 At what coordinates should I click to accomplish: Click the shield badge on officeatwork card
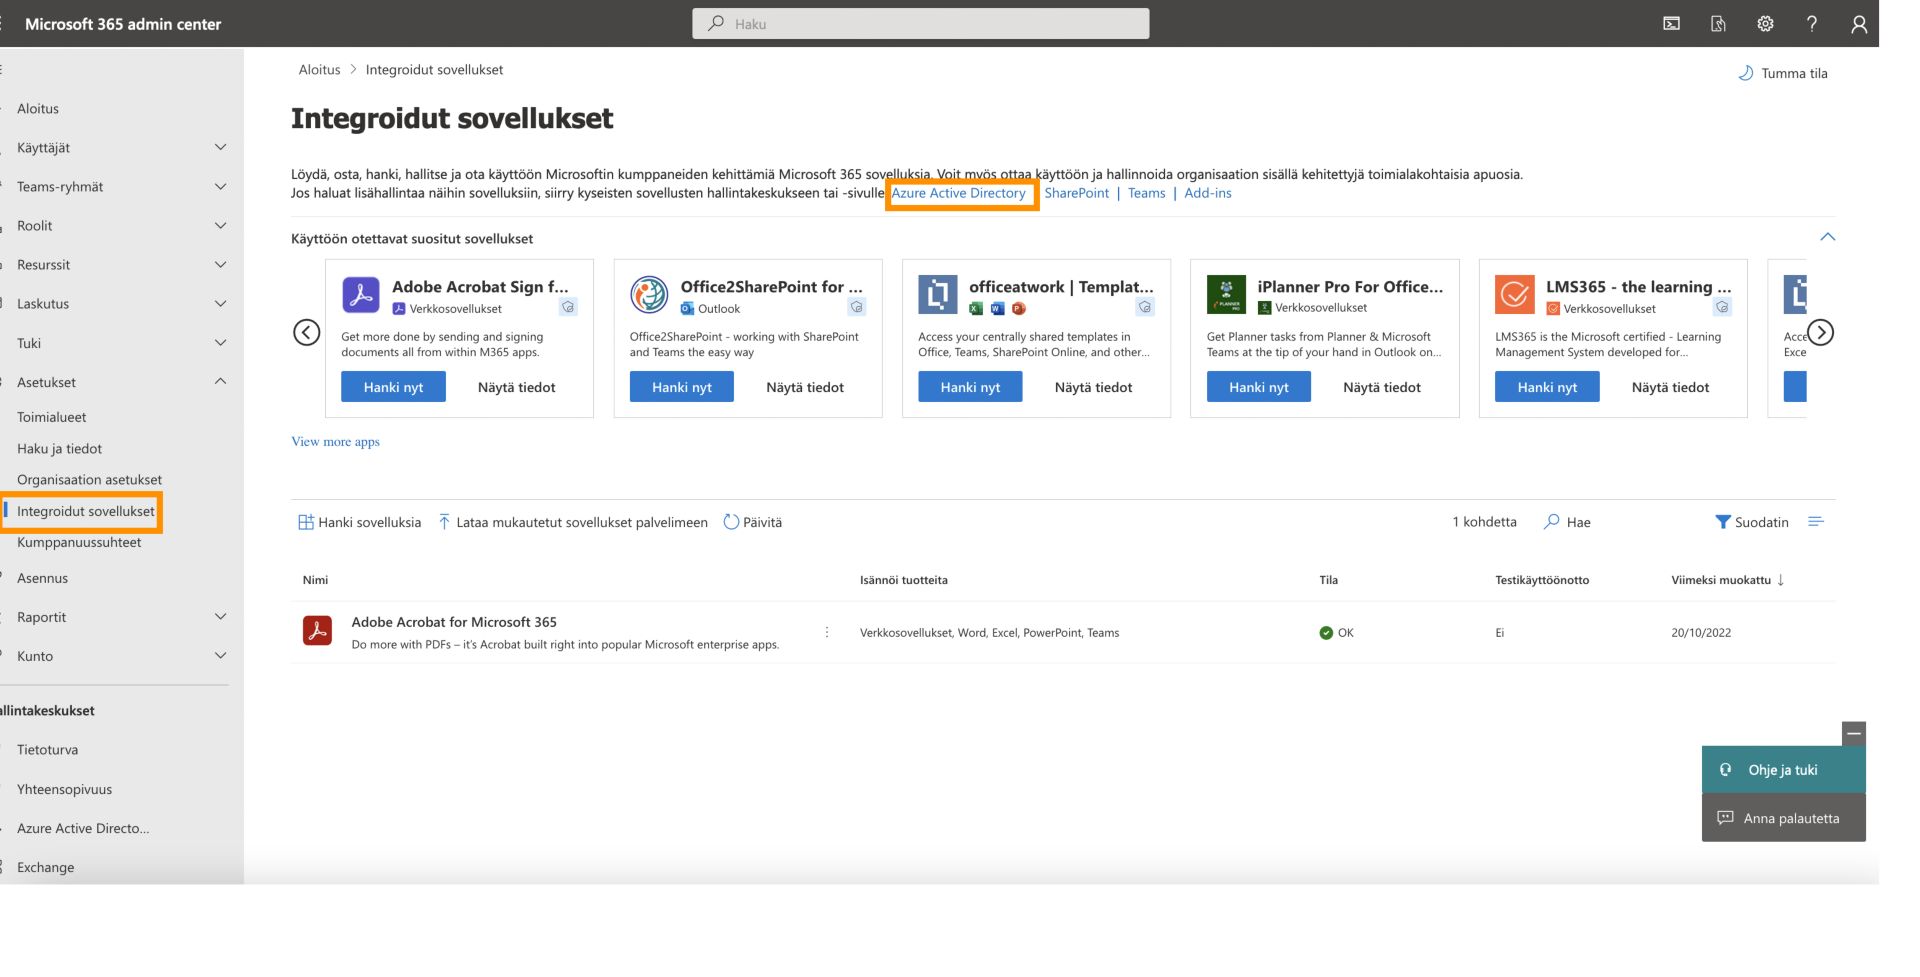(x=1145, y=307)
